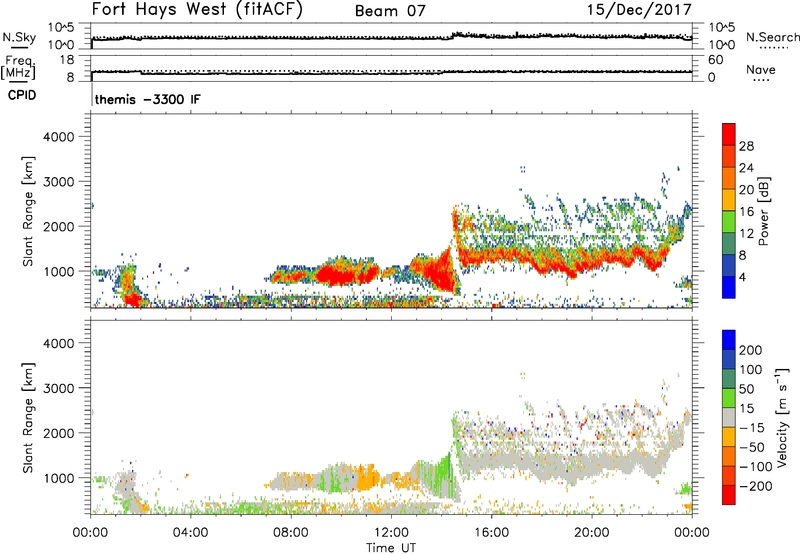Click Power colorbar segment between 20 and 24
Image resolution: width=800 pixels, height=554 pixels.
point(729,178)
